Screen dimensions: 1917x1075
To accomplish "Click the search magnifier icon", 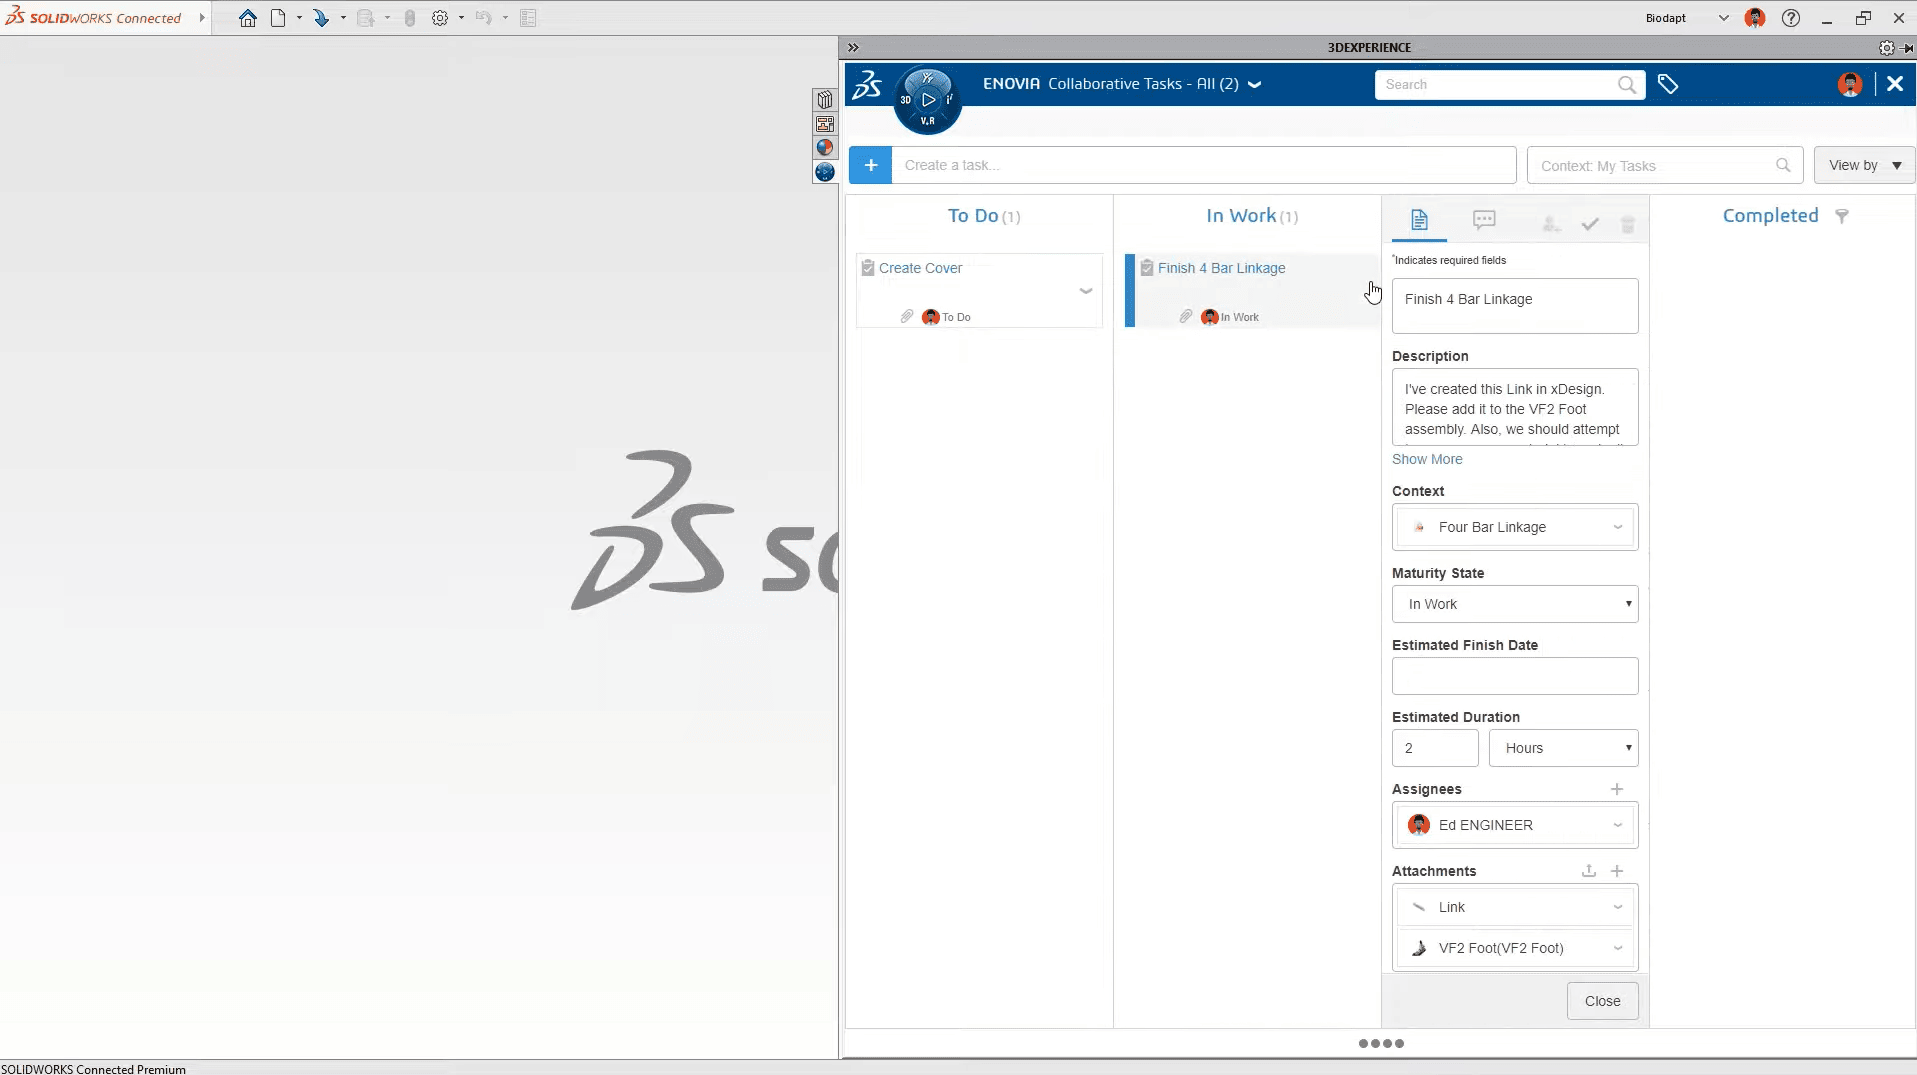I will (1627, 85).
